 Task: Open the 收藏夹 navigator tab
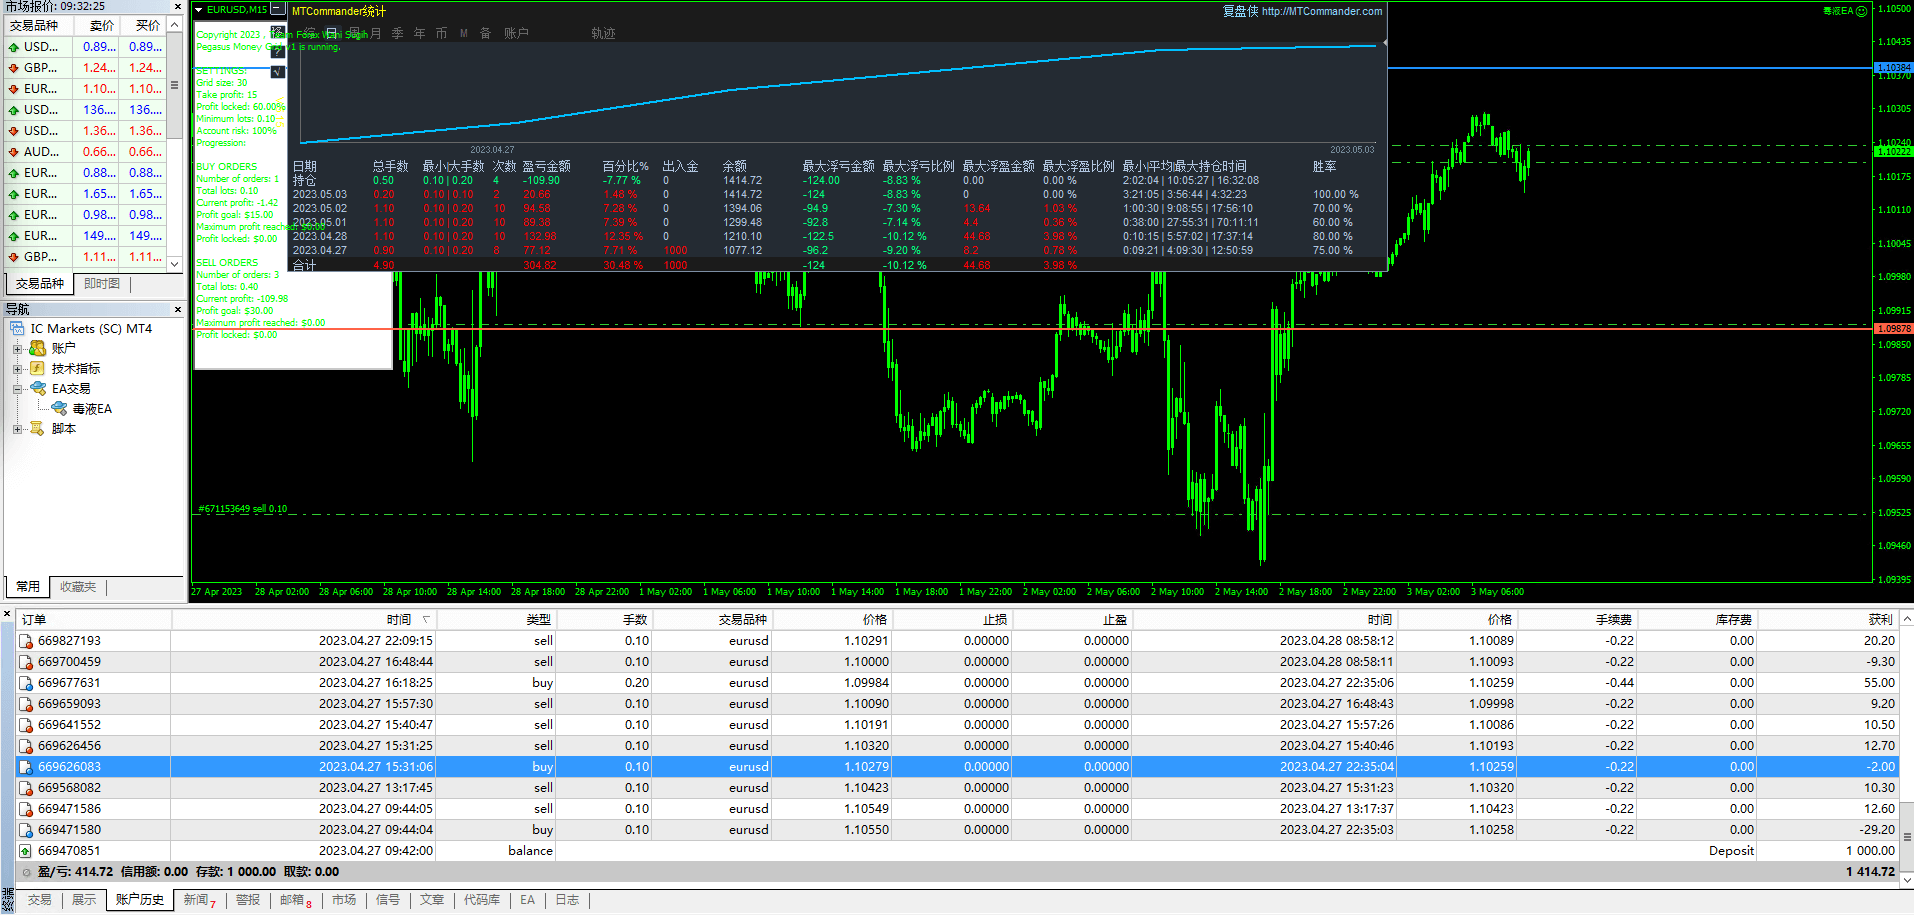pos(78,587)
